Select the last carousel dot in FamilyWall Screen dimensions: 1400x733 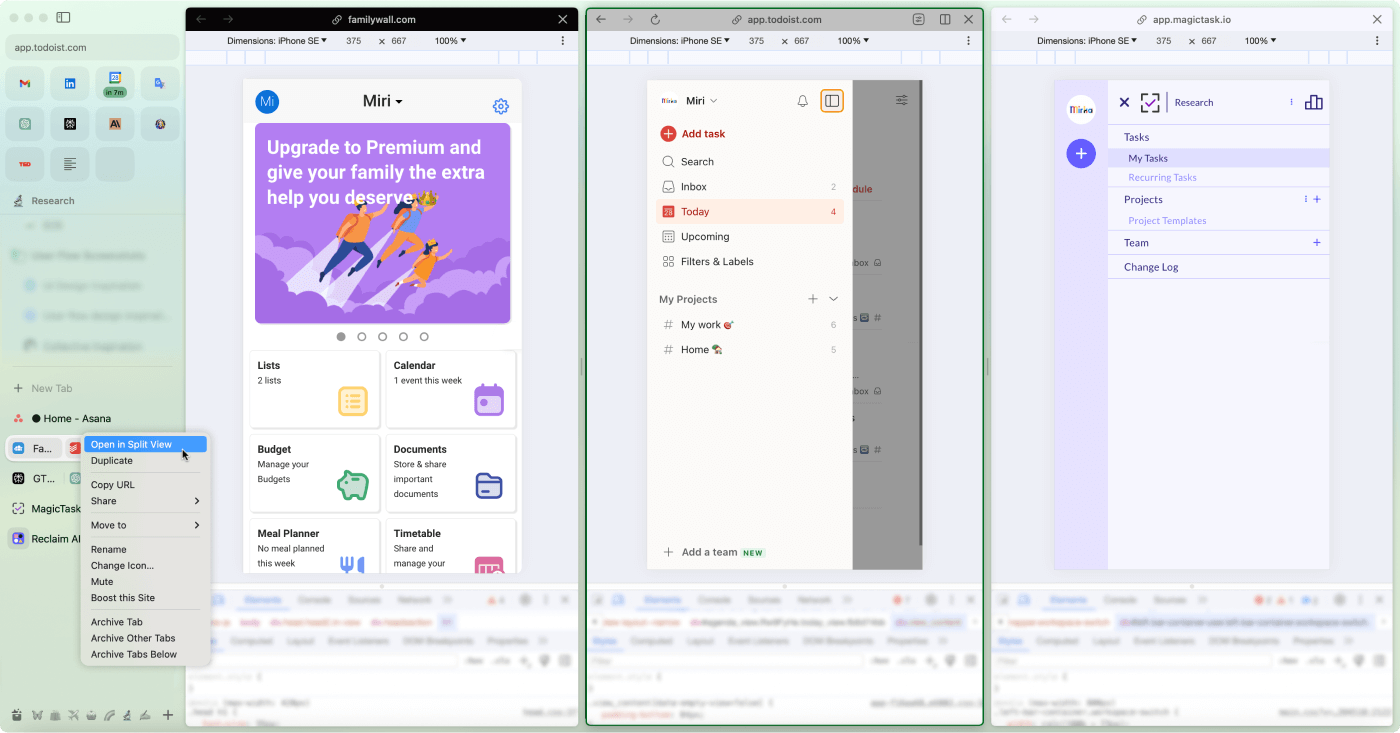coord(424,337)
